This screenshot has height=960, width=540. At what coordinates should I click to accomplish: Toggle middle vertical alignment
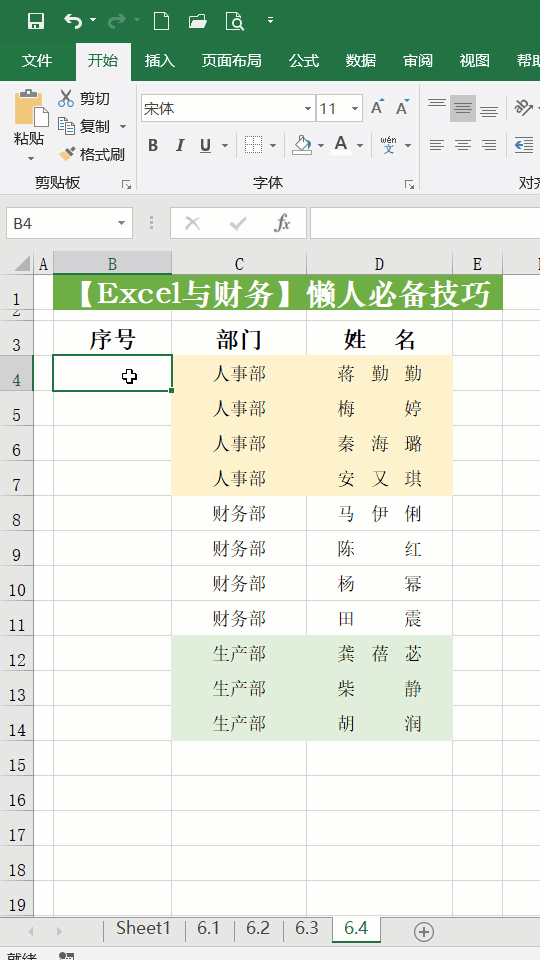(463, 109)
